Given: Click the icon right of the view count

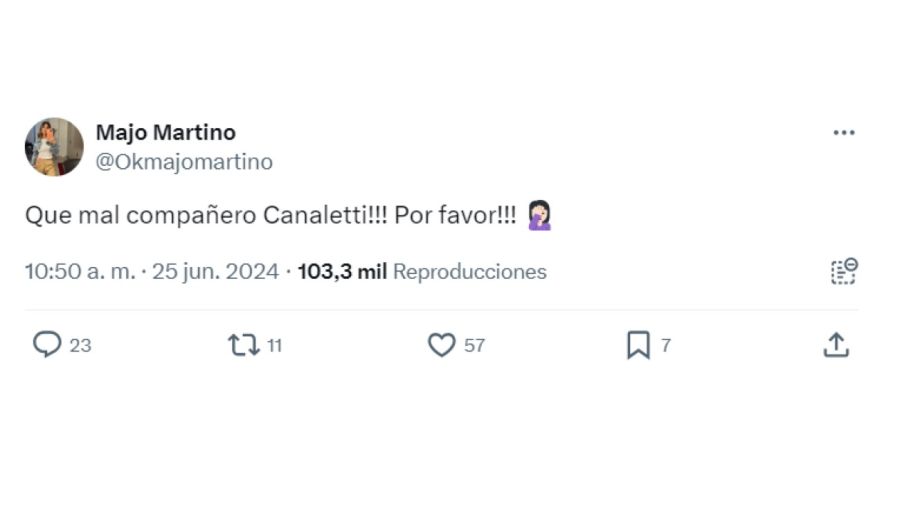Looking at the screenshot, I should coord(844,271).
